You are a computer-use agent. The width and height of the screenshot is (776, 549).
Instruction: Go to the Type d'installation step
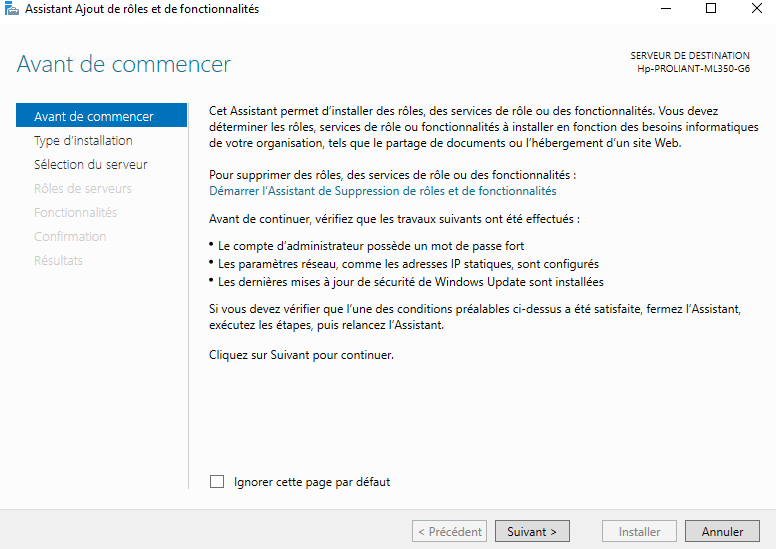point(83,141)
